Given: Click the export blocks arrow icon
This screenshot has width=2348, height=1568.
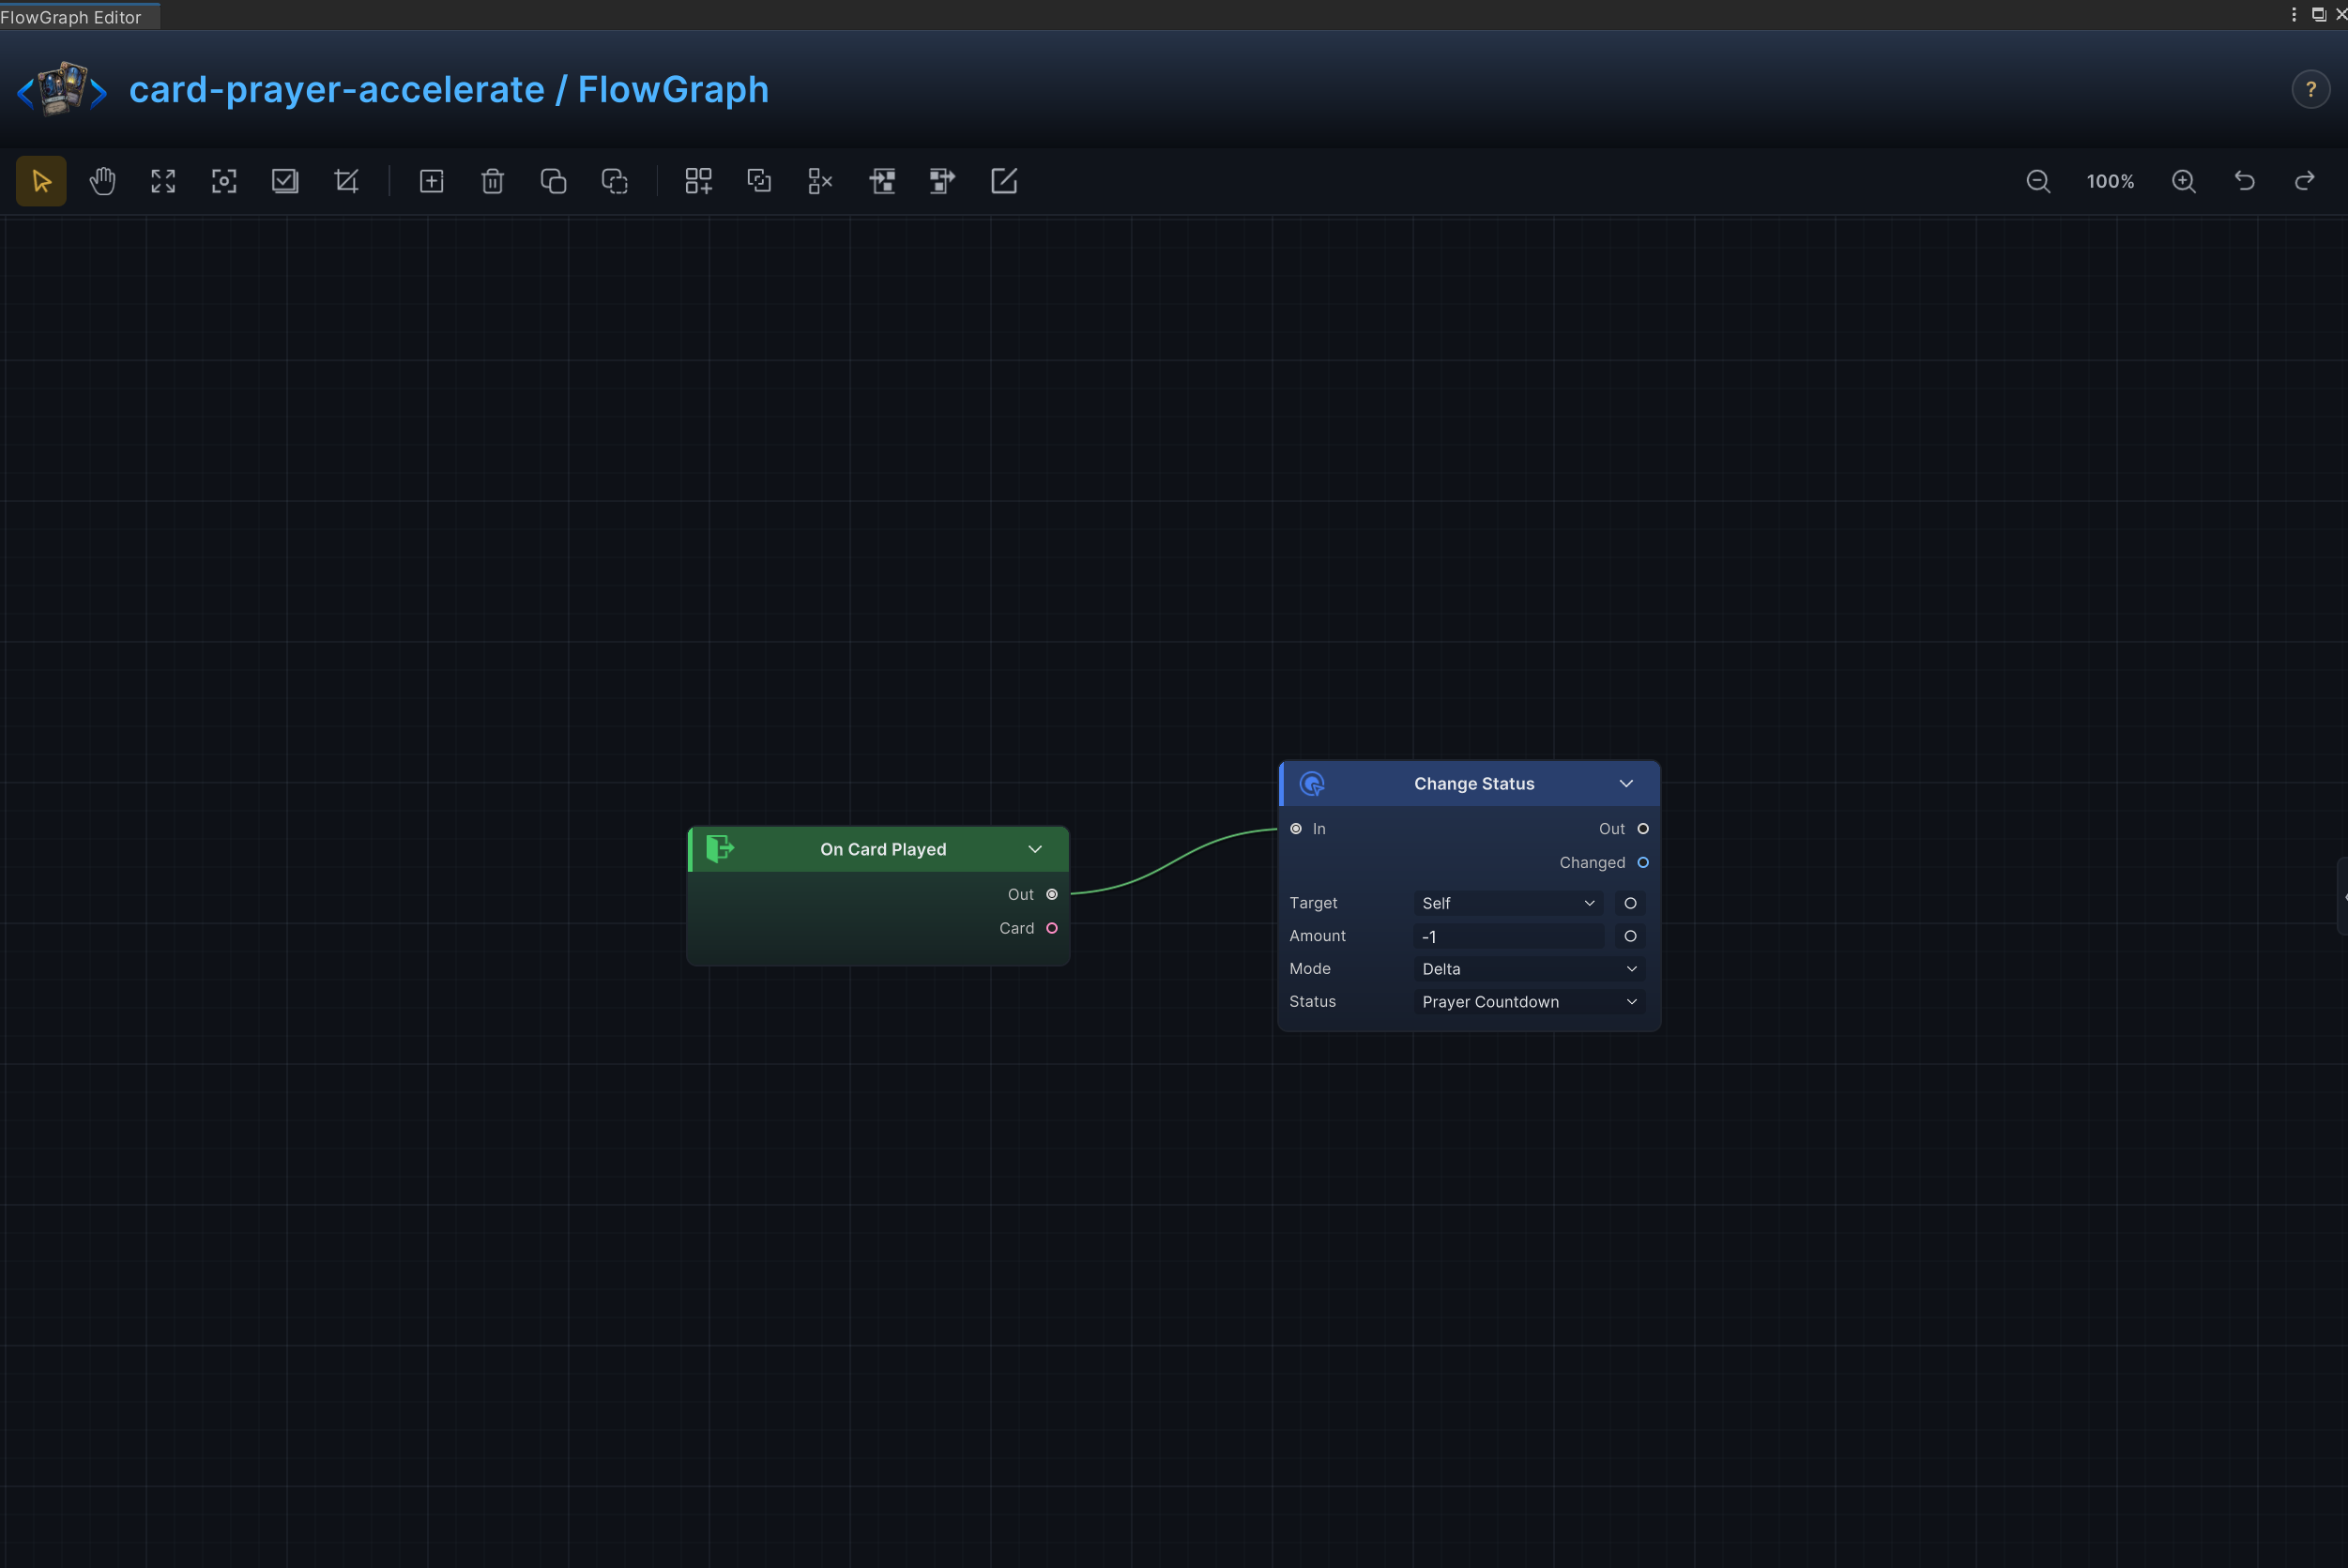Looking at the screenshot, I should (x=942, y=181).
